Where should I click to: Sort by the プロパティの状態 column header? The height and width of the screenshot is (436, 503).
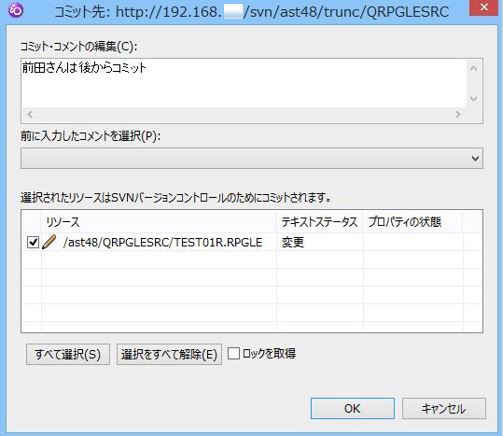tap(413, 222)
